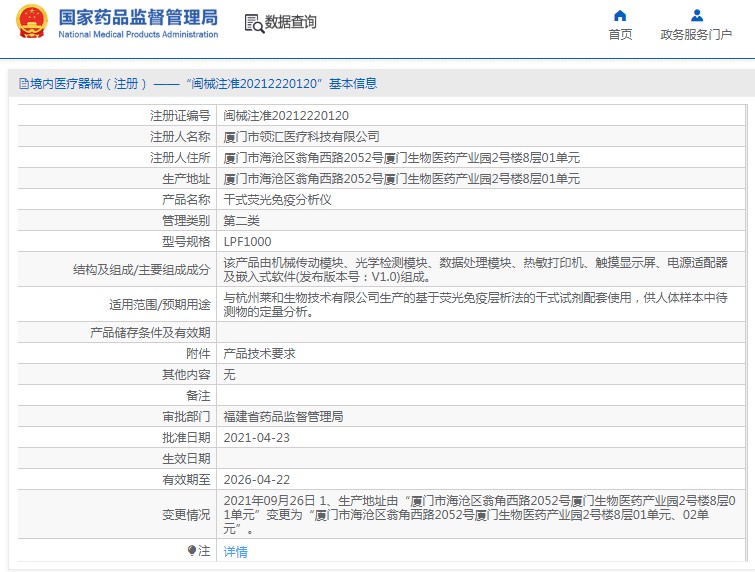The height and width of the screenshot is (572, 755).
Task: Click the 有效期至 label
Action: pyautogui.click(x=186, y=480)
